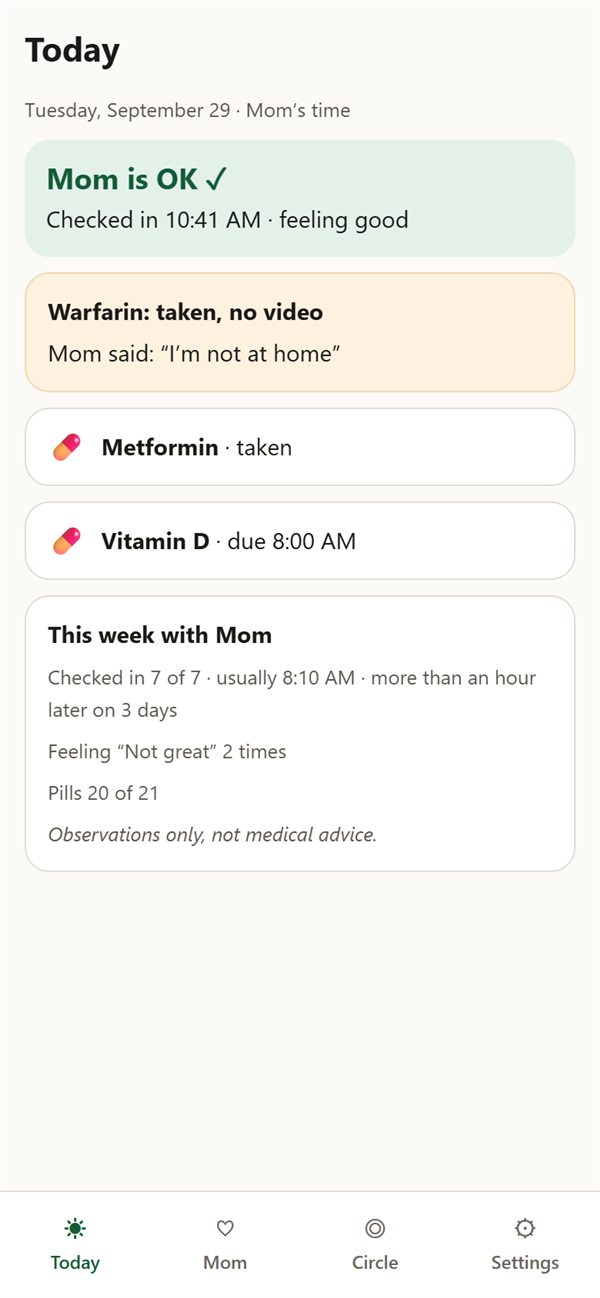600x1298 pixels.
Task: Tap the Settings gear icon
Action: coord(525,1228)
